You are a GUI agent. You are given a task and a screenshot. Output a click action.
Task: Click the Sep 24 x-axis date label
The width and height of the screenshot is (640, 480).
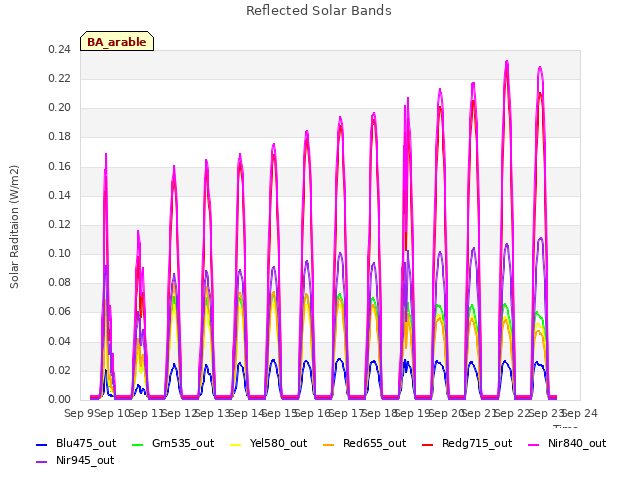580,413
